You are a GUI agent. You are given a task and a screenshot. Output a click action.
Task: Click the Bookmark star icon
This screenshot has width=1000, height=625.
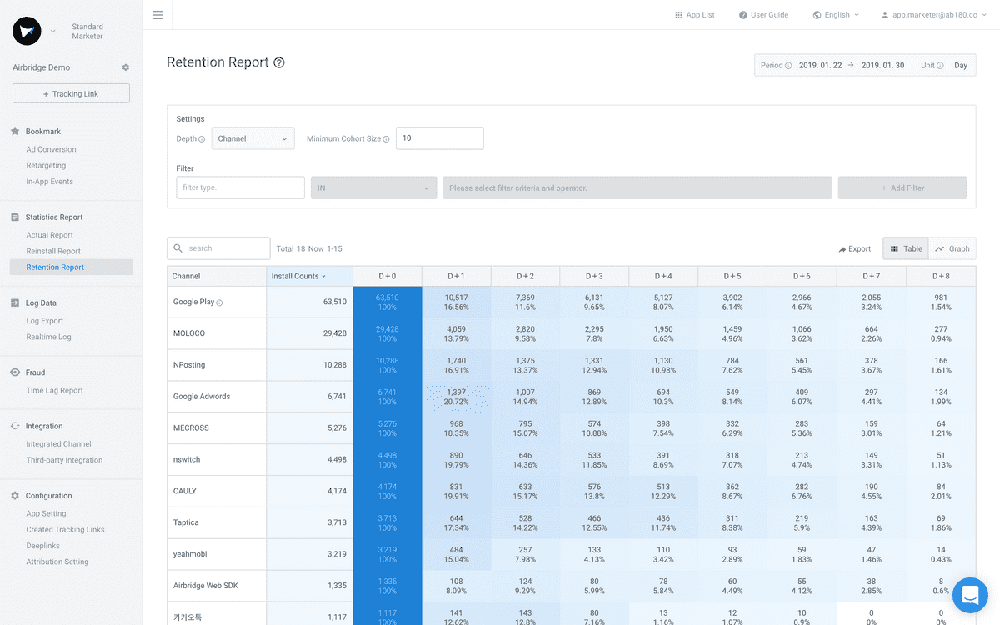15,131
